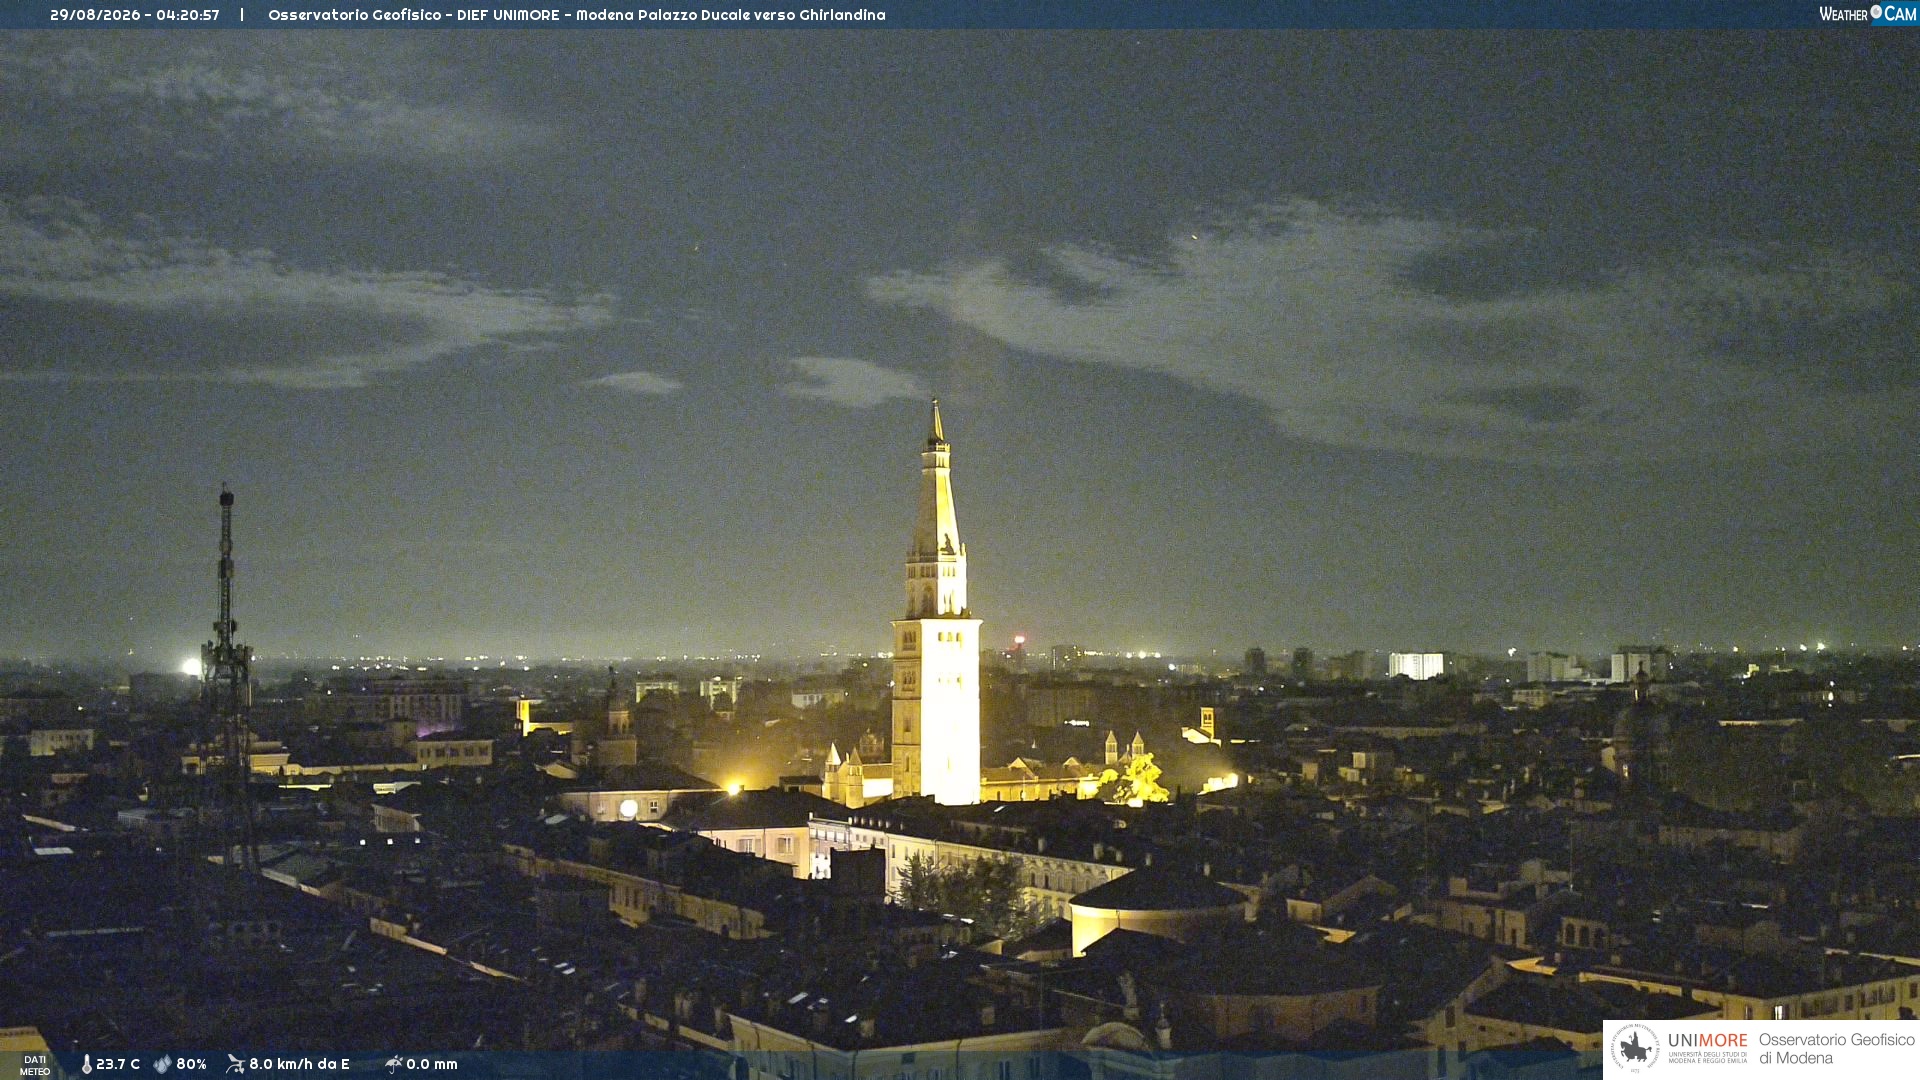Click the 8.0 km/h da E wind reading
The width and height of the screenshot is (1920, 1080).
pos(299,1064)
